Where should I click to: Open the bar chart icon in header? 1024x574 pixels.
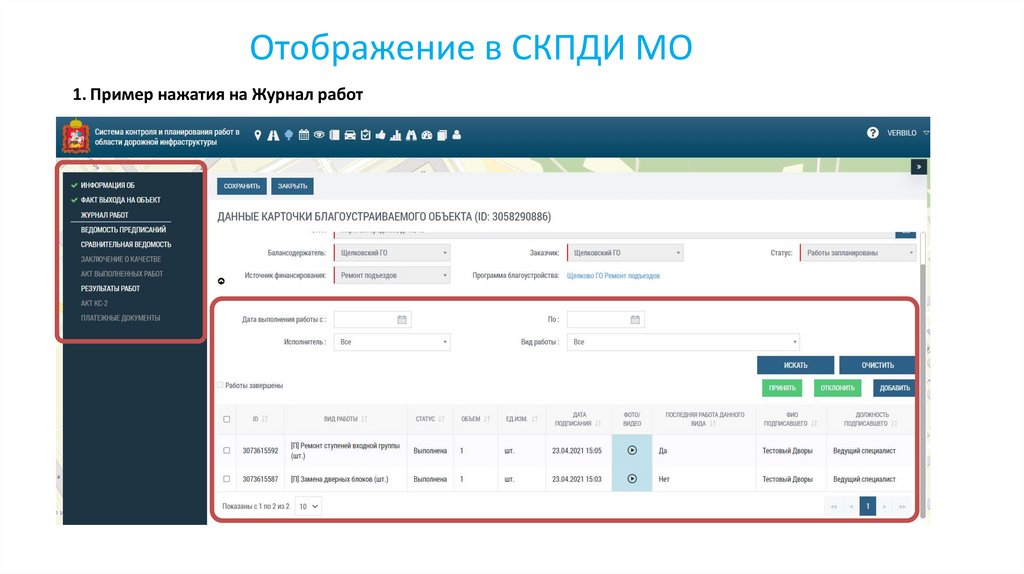tap(396, 135)
